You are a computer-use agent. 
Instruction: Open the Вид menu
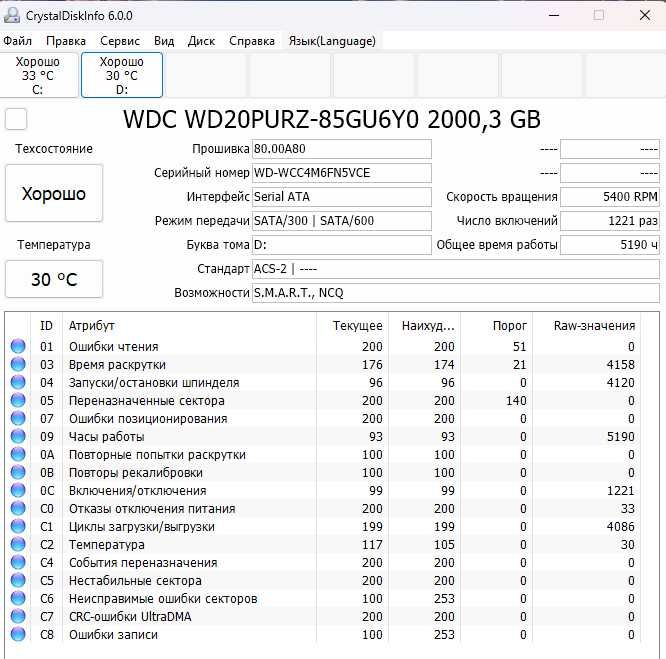(x=164, y=41)
